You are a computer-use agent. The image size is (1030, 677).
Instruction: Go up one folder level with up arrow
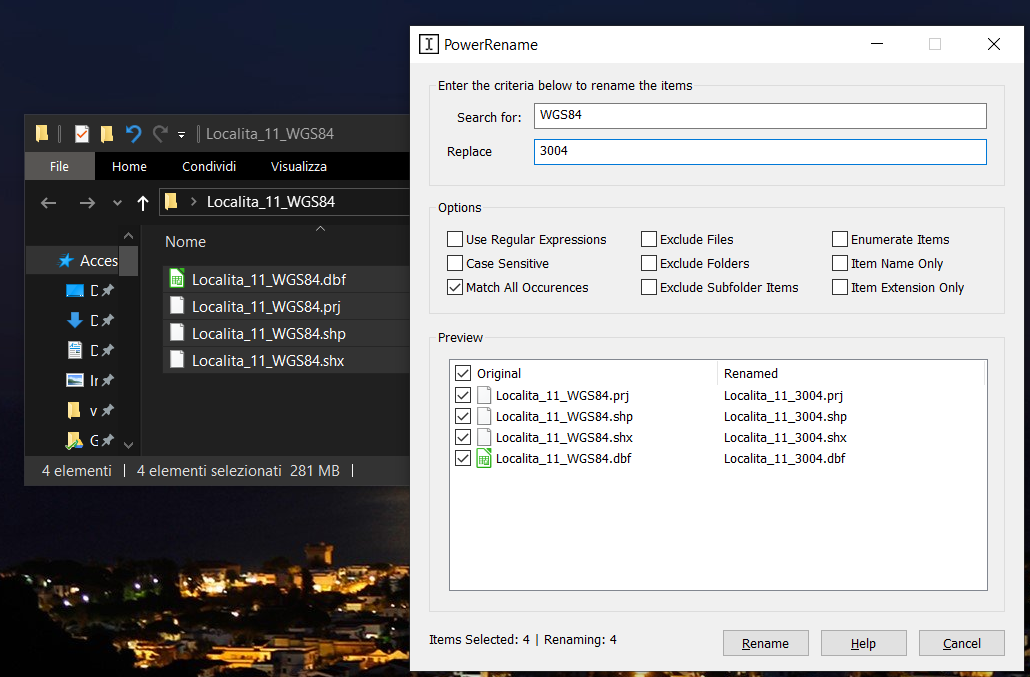point(143,202)
